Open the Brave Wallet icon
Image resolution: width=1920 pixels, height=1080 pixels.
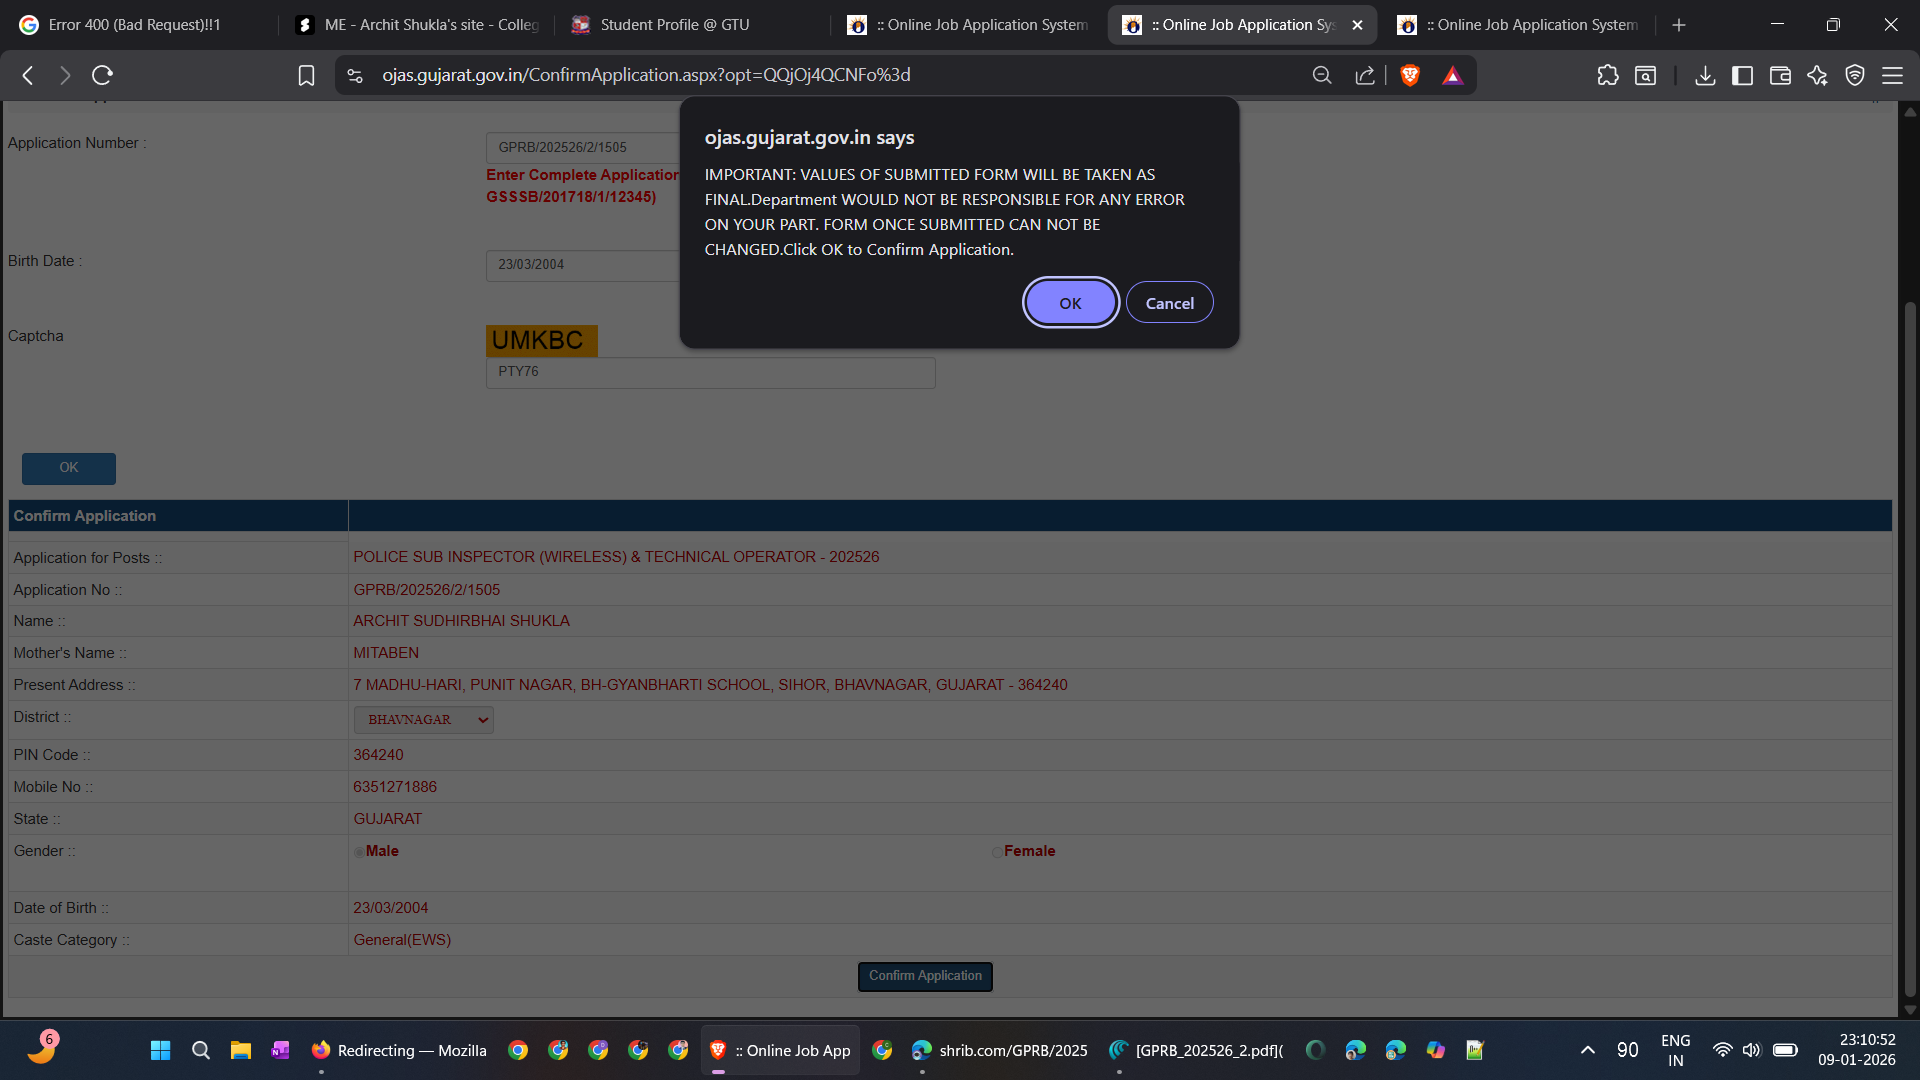point(1780,75)
